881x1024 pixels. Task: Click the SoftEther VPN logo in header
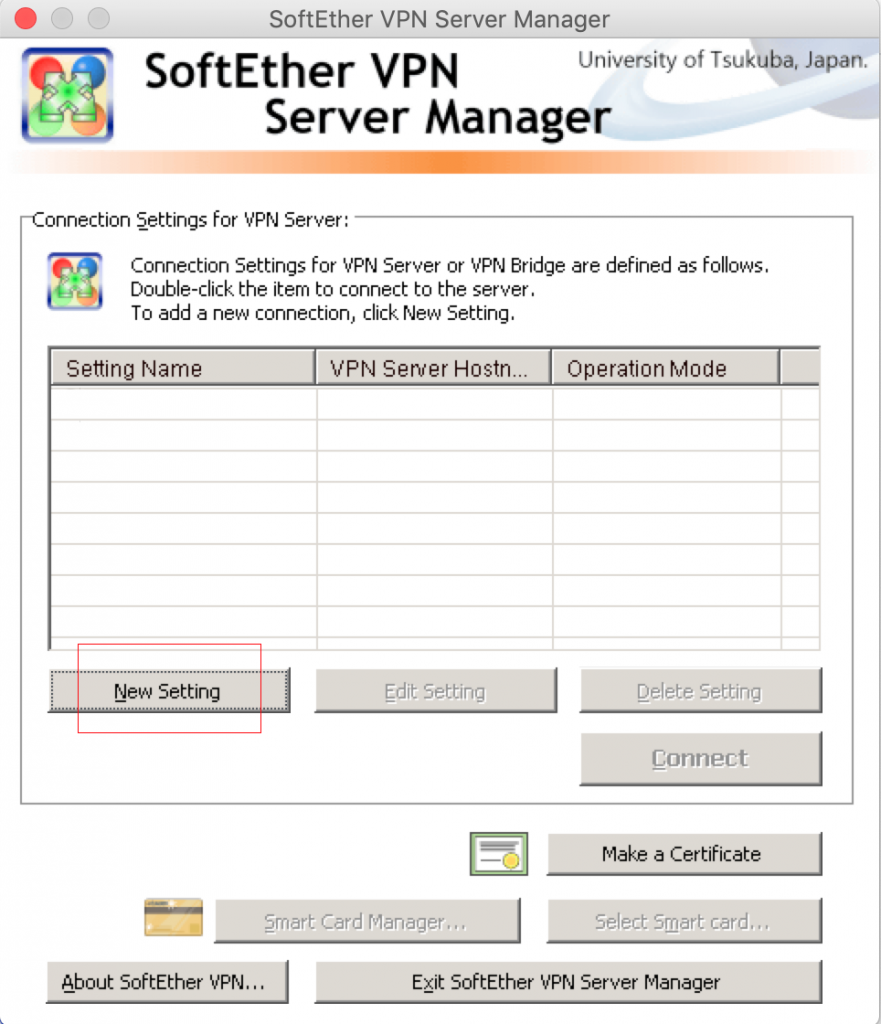click(67, 95)
